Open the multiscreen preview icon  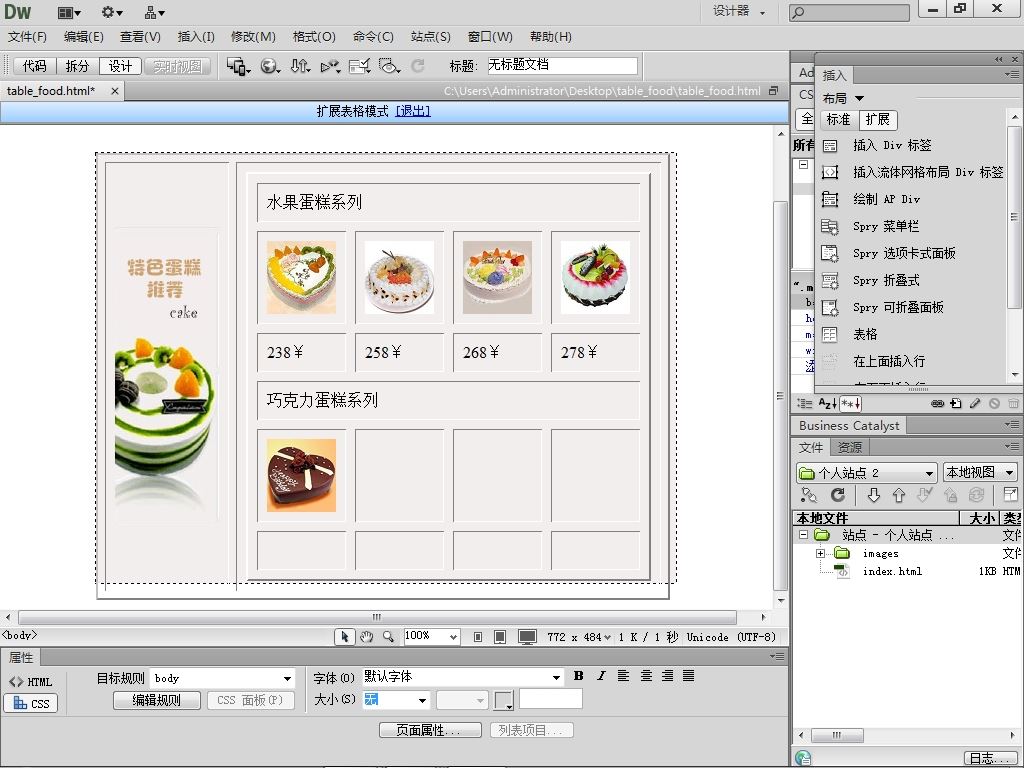point(238,66)
